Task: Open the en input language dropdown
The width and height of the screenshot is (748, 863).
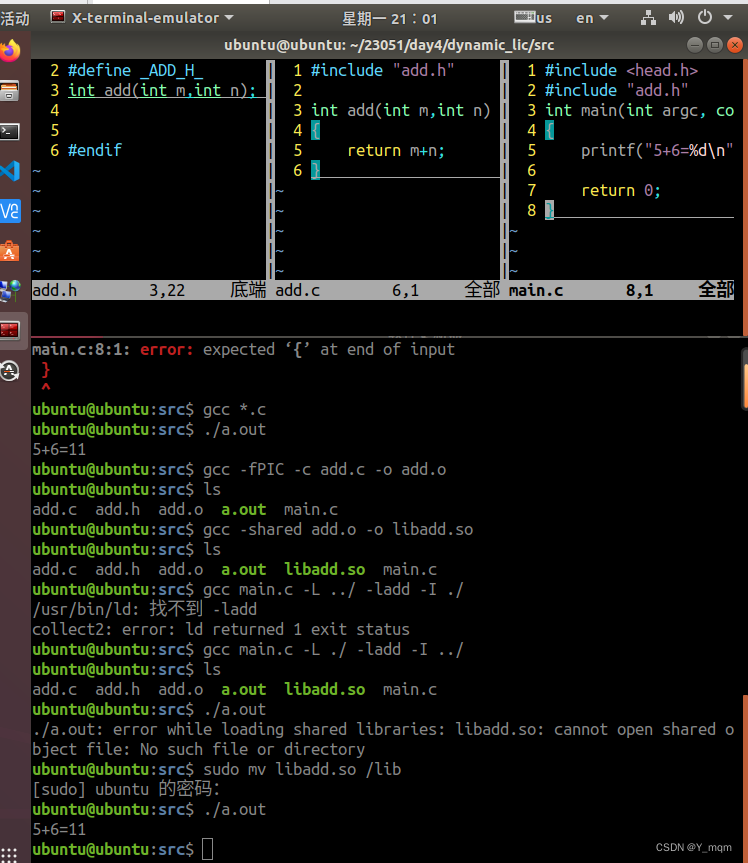Action: [x=592, y=18]
